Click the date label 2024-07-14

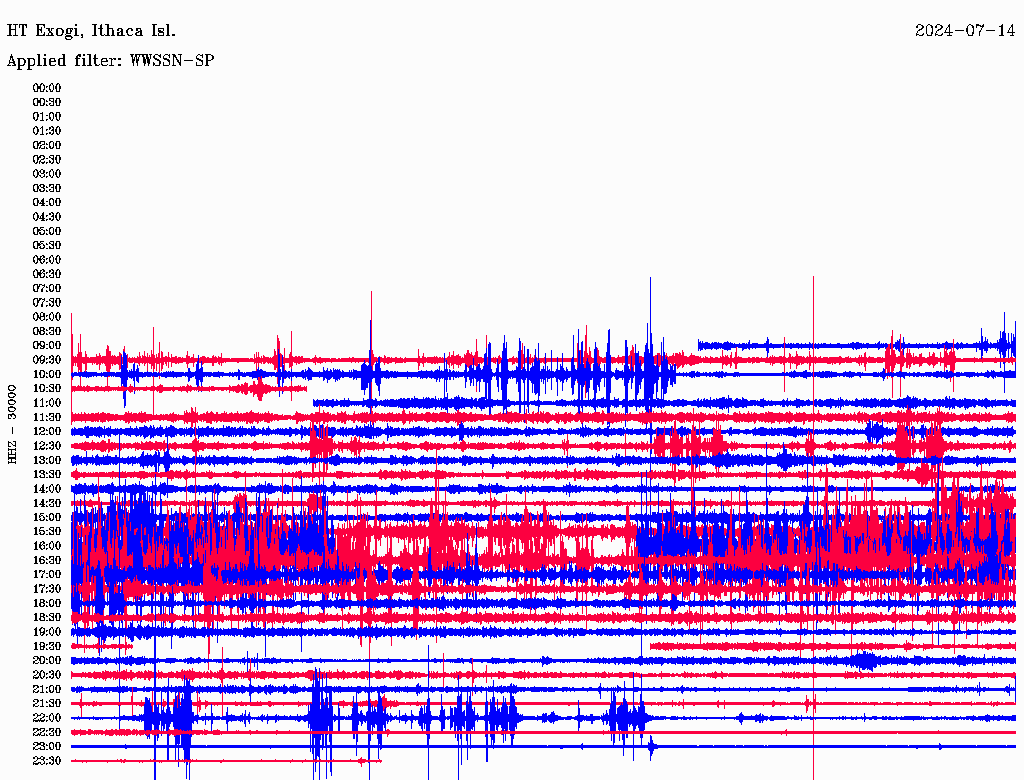[x=964, y=30]
